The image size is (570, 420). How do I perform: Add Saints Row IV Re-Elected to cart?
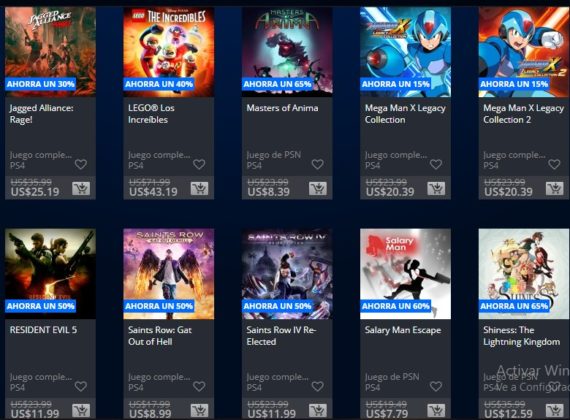pos(318,411)
